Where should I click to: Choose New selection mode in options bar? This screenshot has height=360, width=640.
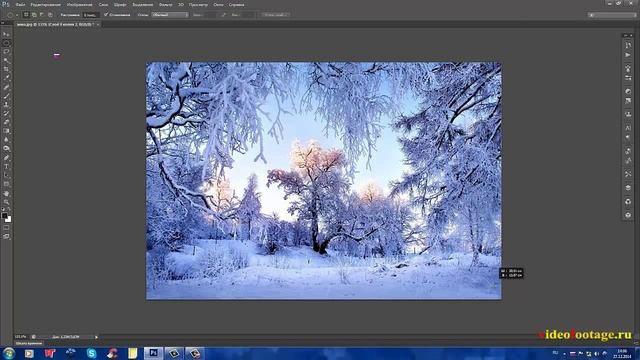[x=26, y=15]
